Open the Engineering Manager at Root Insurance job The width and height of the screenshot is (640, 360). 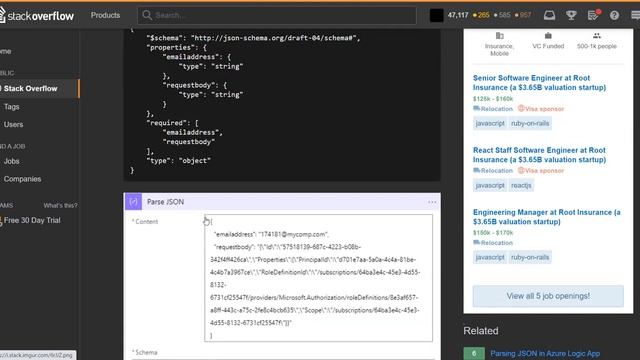pos(547,217)
